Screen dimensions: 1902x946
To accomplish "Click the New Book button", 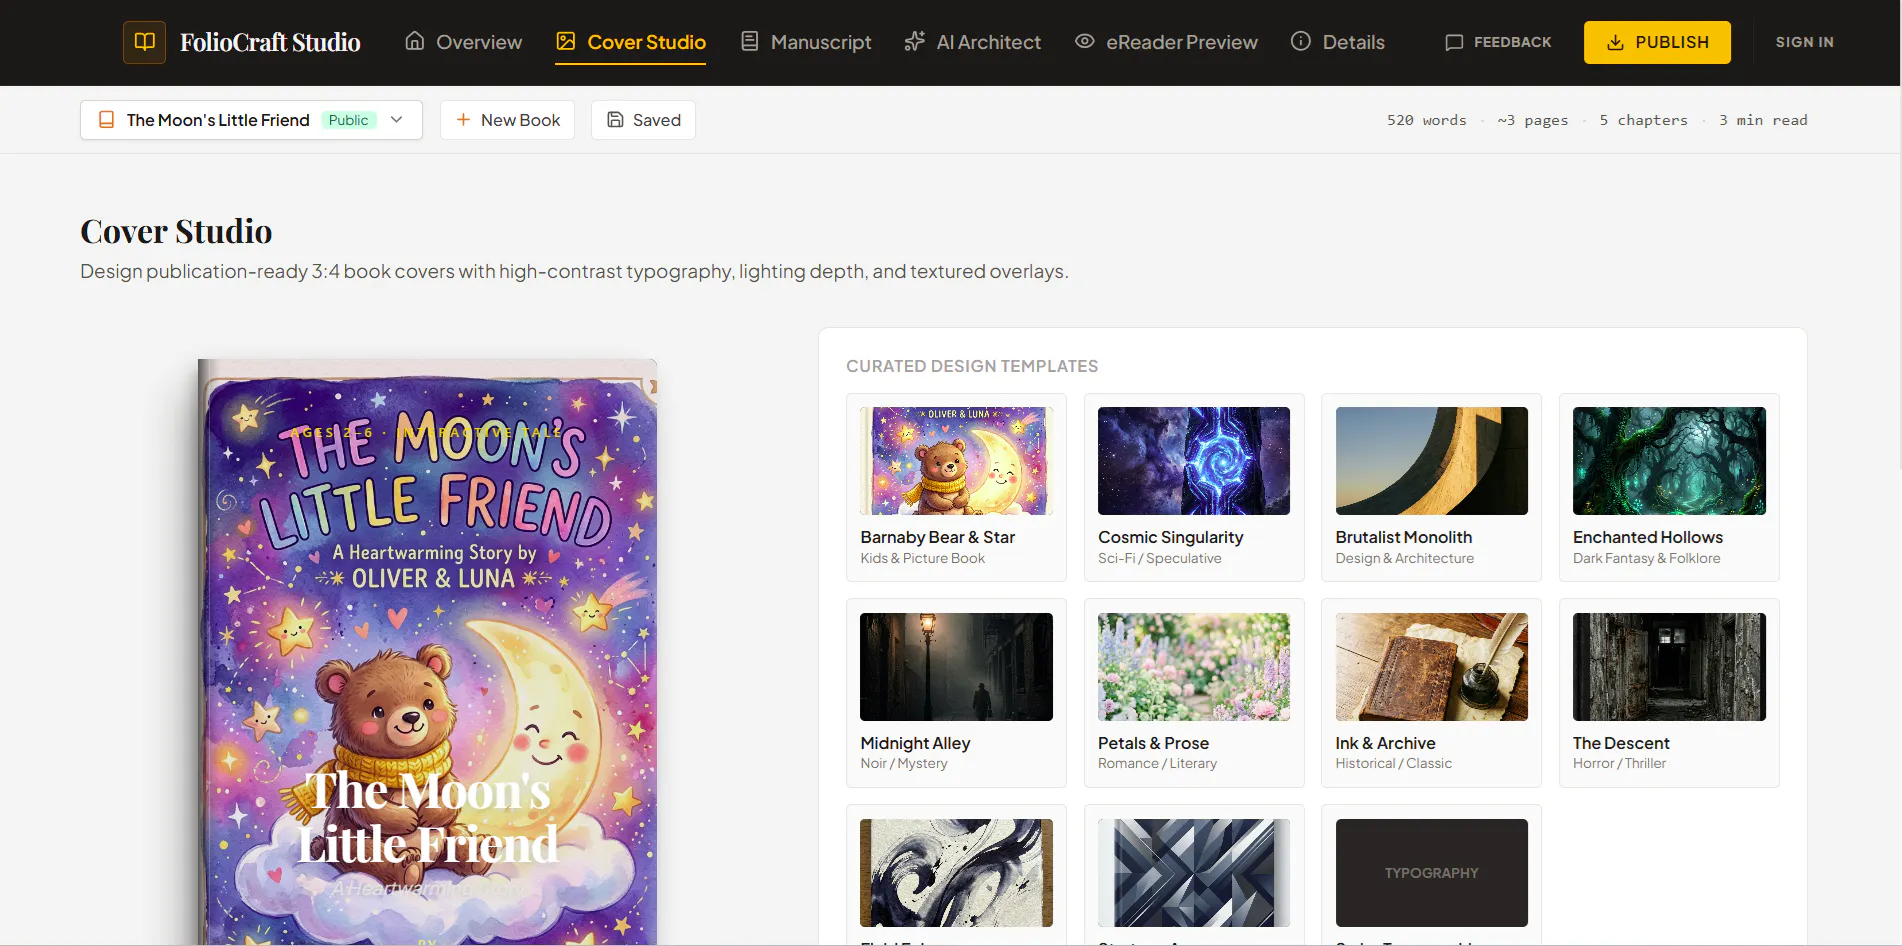I will click(508, 120).
